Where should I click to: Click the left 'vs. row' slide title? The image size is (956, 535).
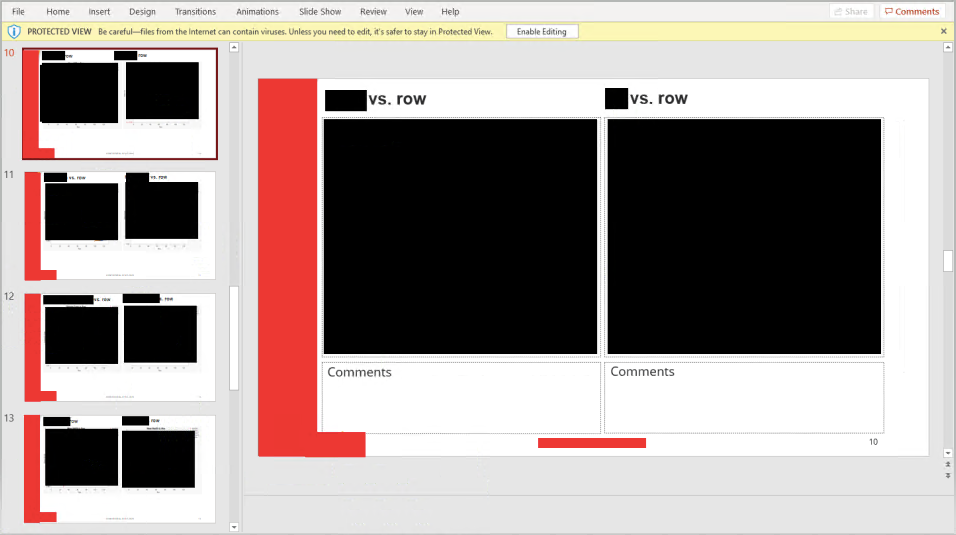(397, 99)
